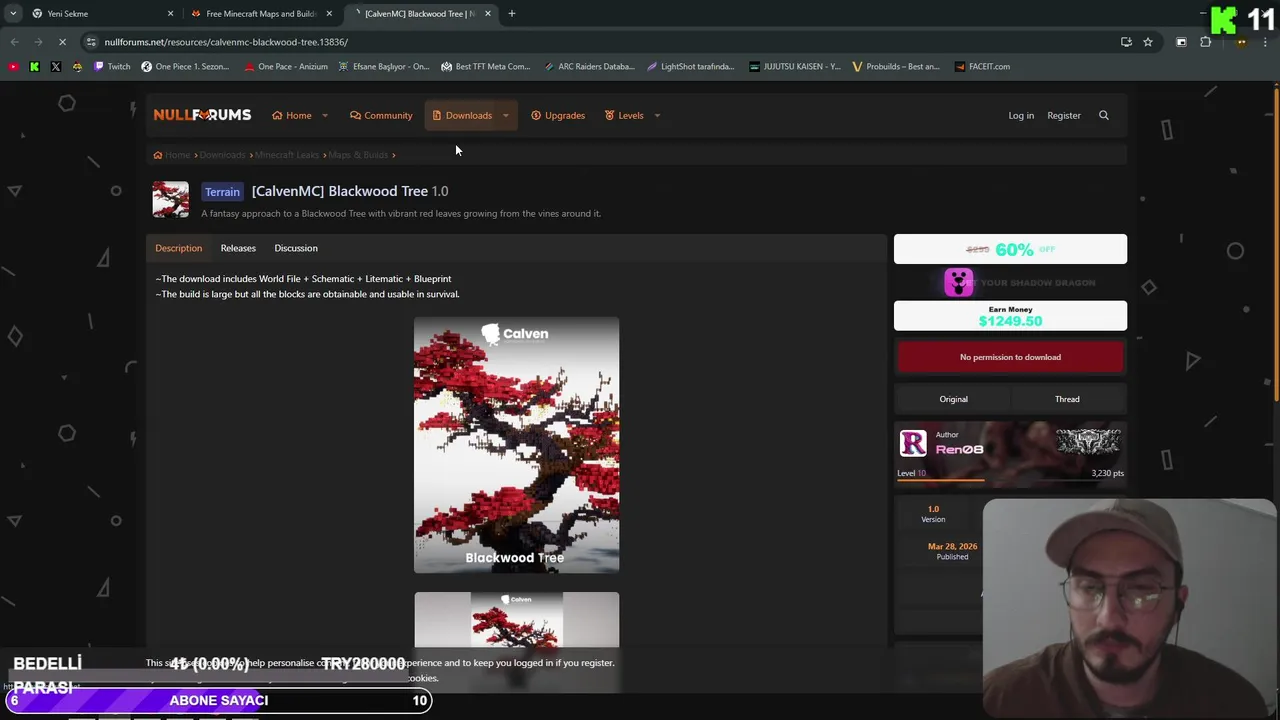
Task: Open the Home dropdown arrow in forum navigation
Action: [x=324, y=115]
